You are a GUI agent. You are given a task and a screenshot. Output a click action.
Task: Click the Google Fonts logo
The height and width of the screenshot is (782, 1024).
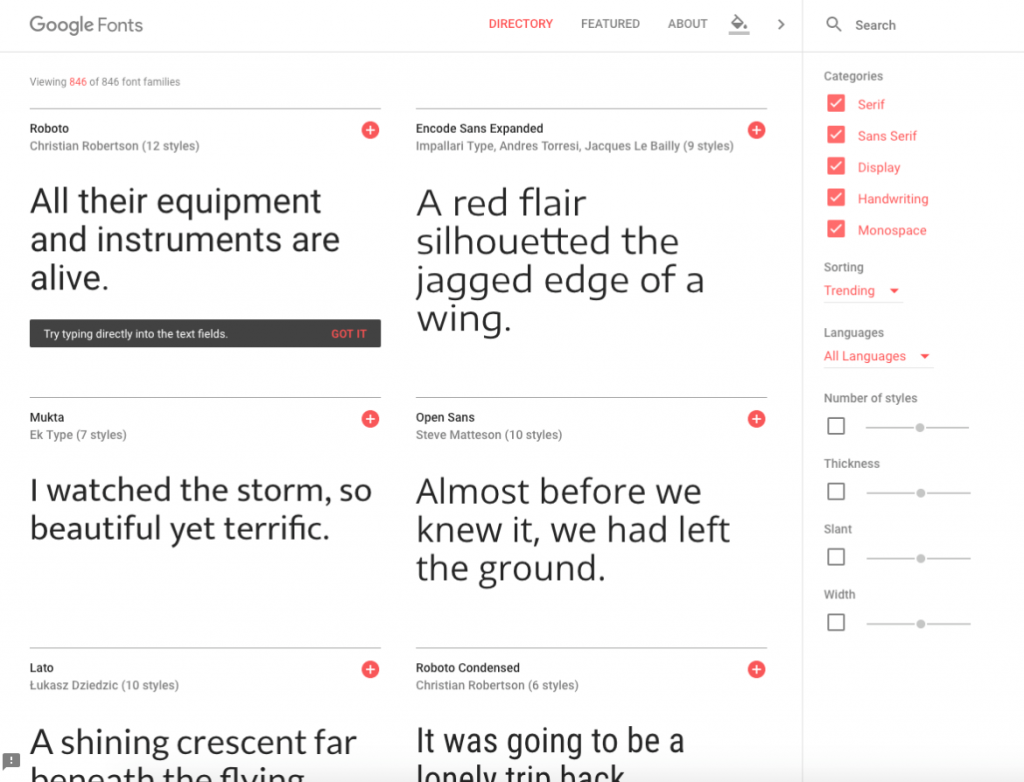(86, 25)
